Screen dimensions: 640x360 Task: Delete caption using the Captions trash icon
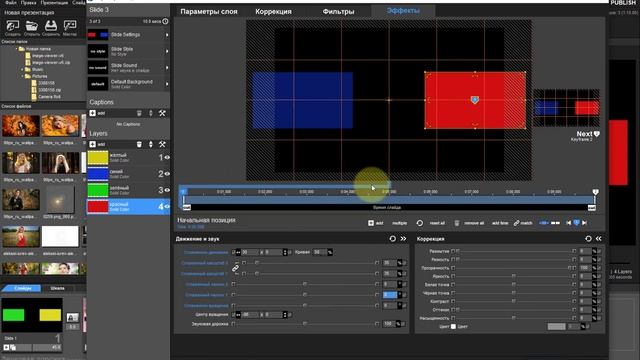139,113
